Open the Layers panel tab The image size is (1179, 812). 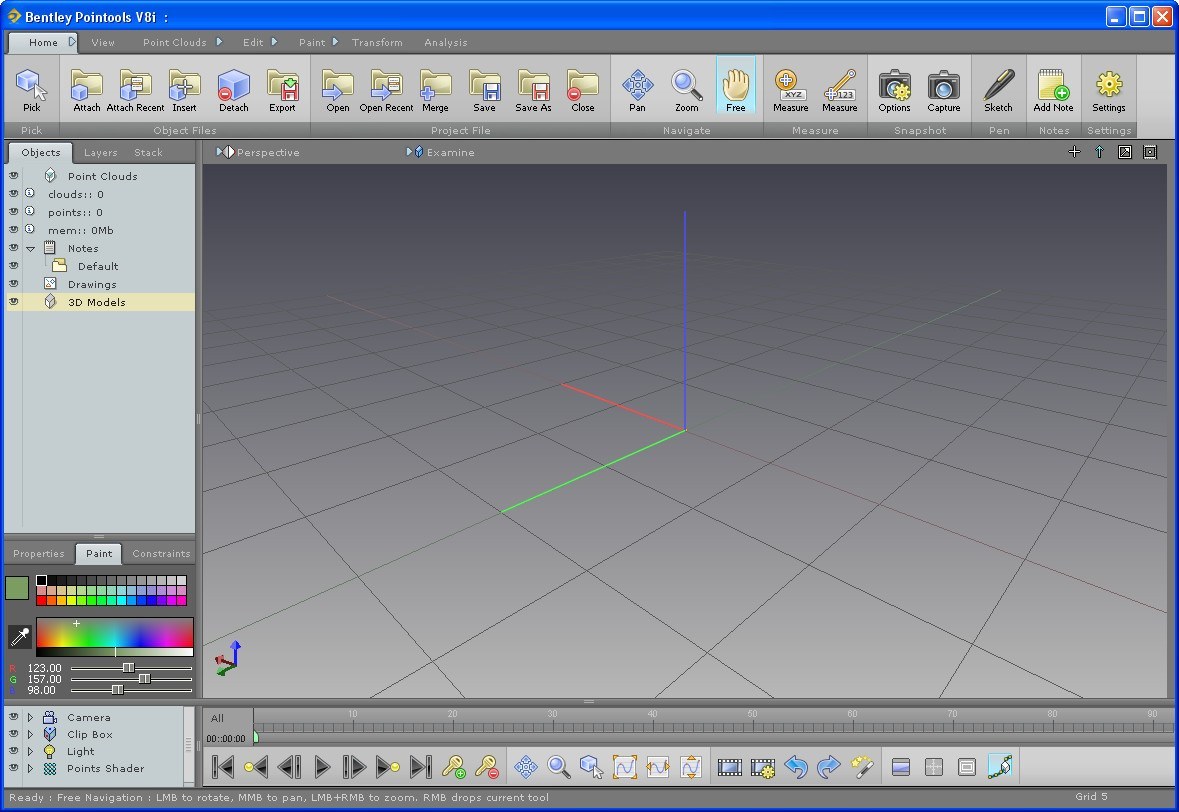click(100, 152)
